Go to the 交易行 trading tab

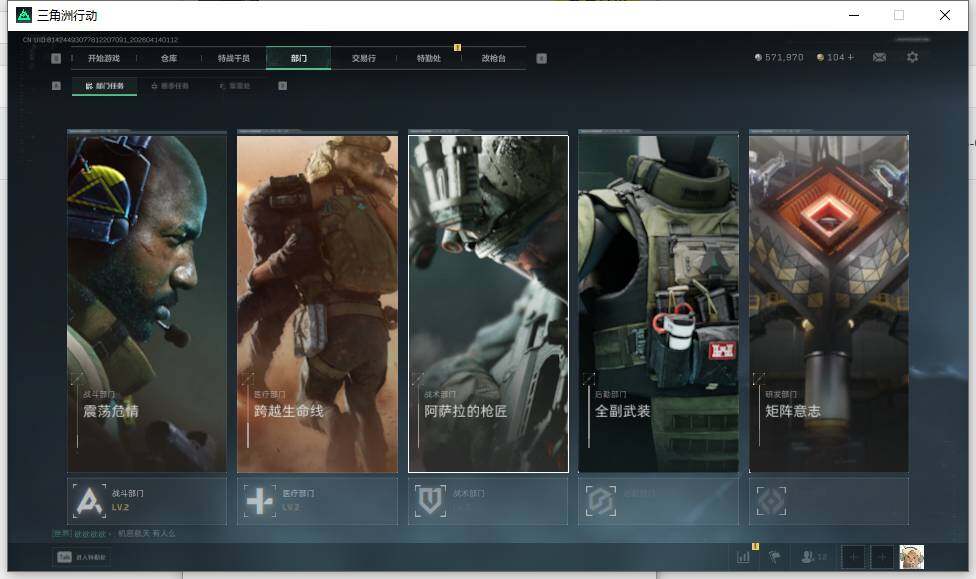(364, 58)
